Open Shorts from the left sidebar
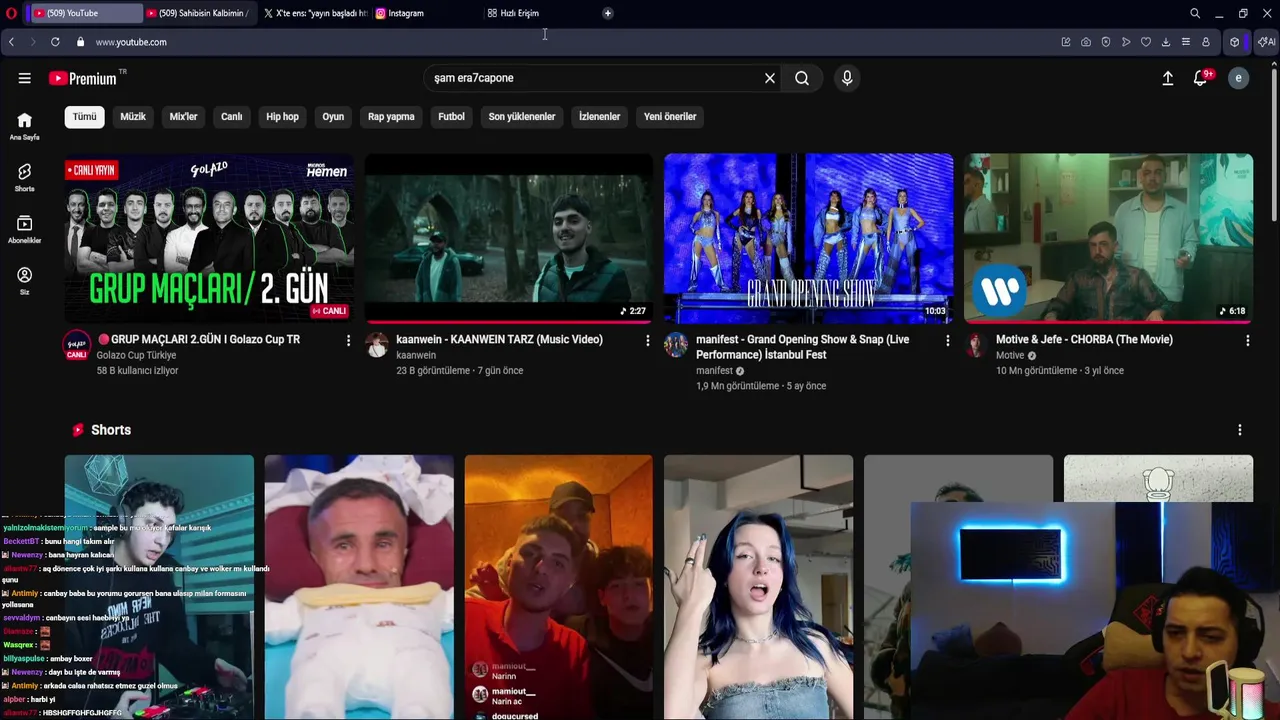1280x720 pixels. pyautogui.click(x=25, y=178)
